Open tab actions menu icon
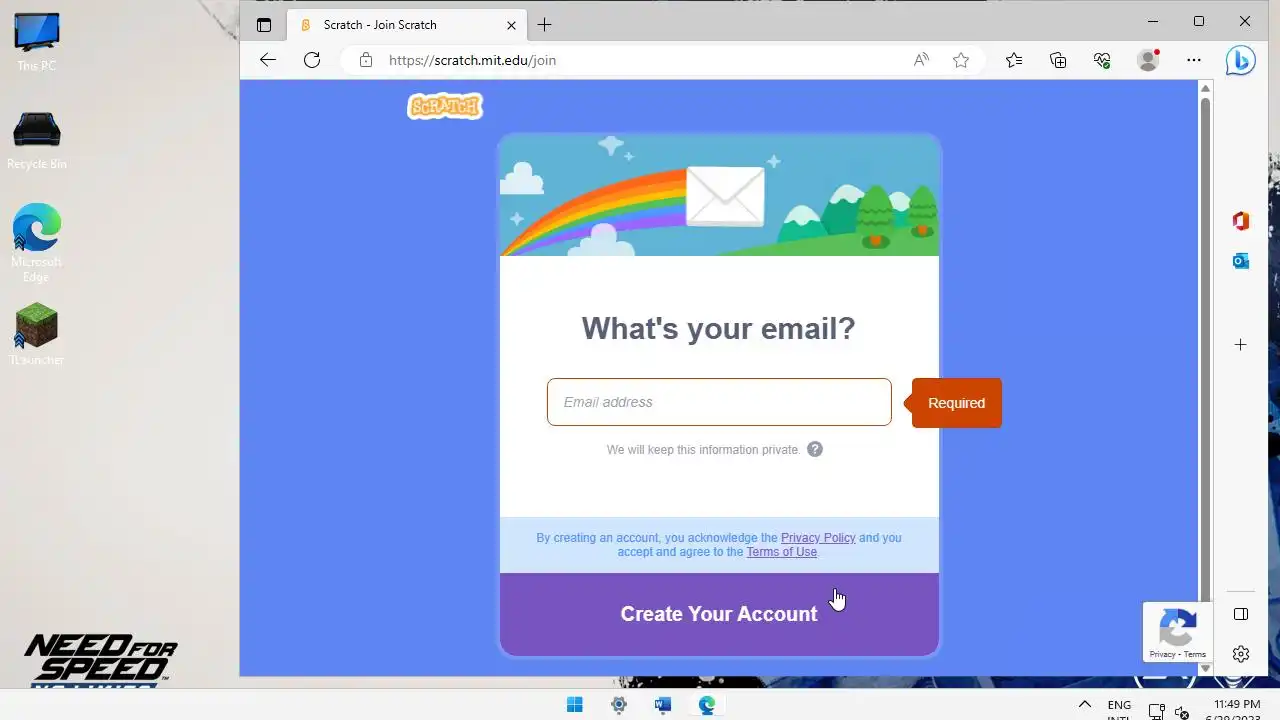 pos(264,25)
